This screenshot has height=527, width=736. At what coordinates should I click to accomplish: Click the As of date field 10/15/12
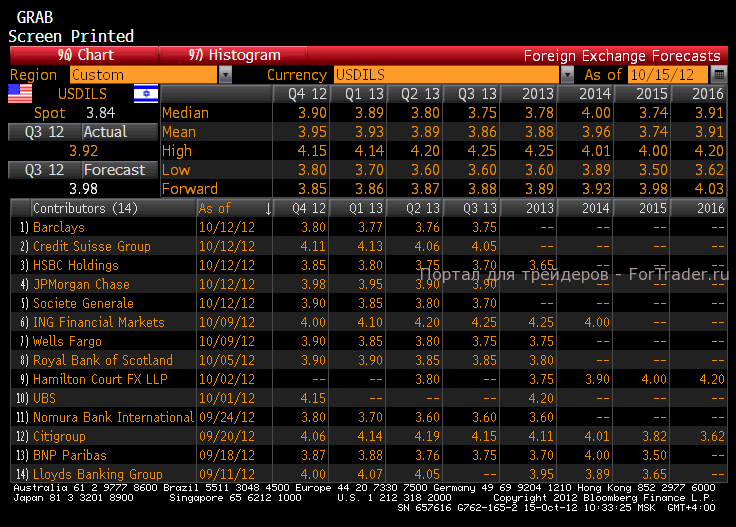667,75
